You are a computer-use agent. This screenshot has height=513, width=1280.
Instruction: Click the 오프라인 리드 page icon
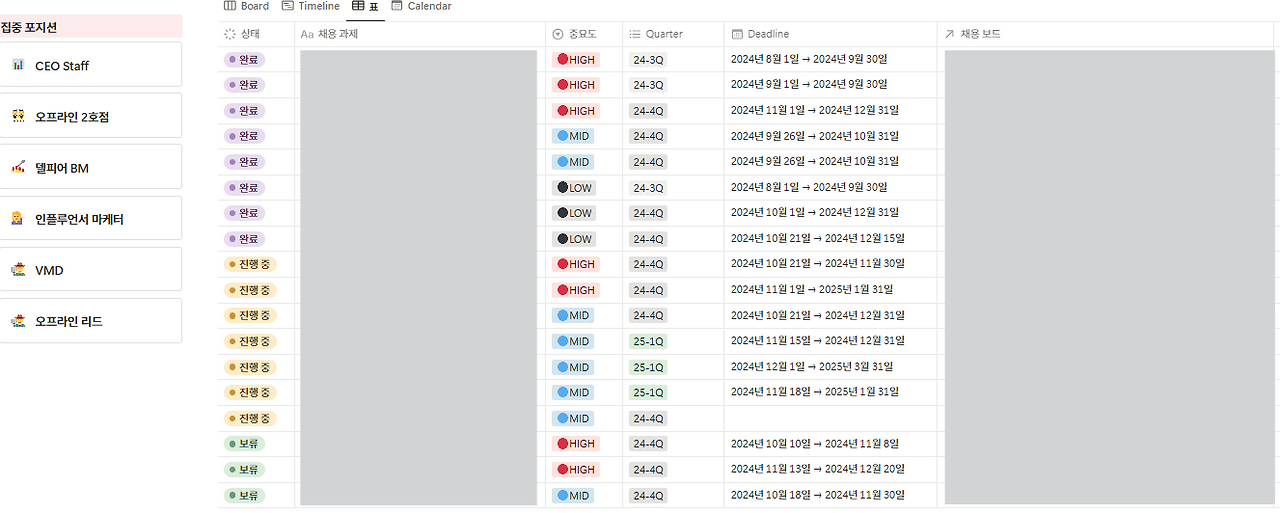[18, 321]
